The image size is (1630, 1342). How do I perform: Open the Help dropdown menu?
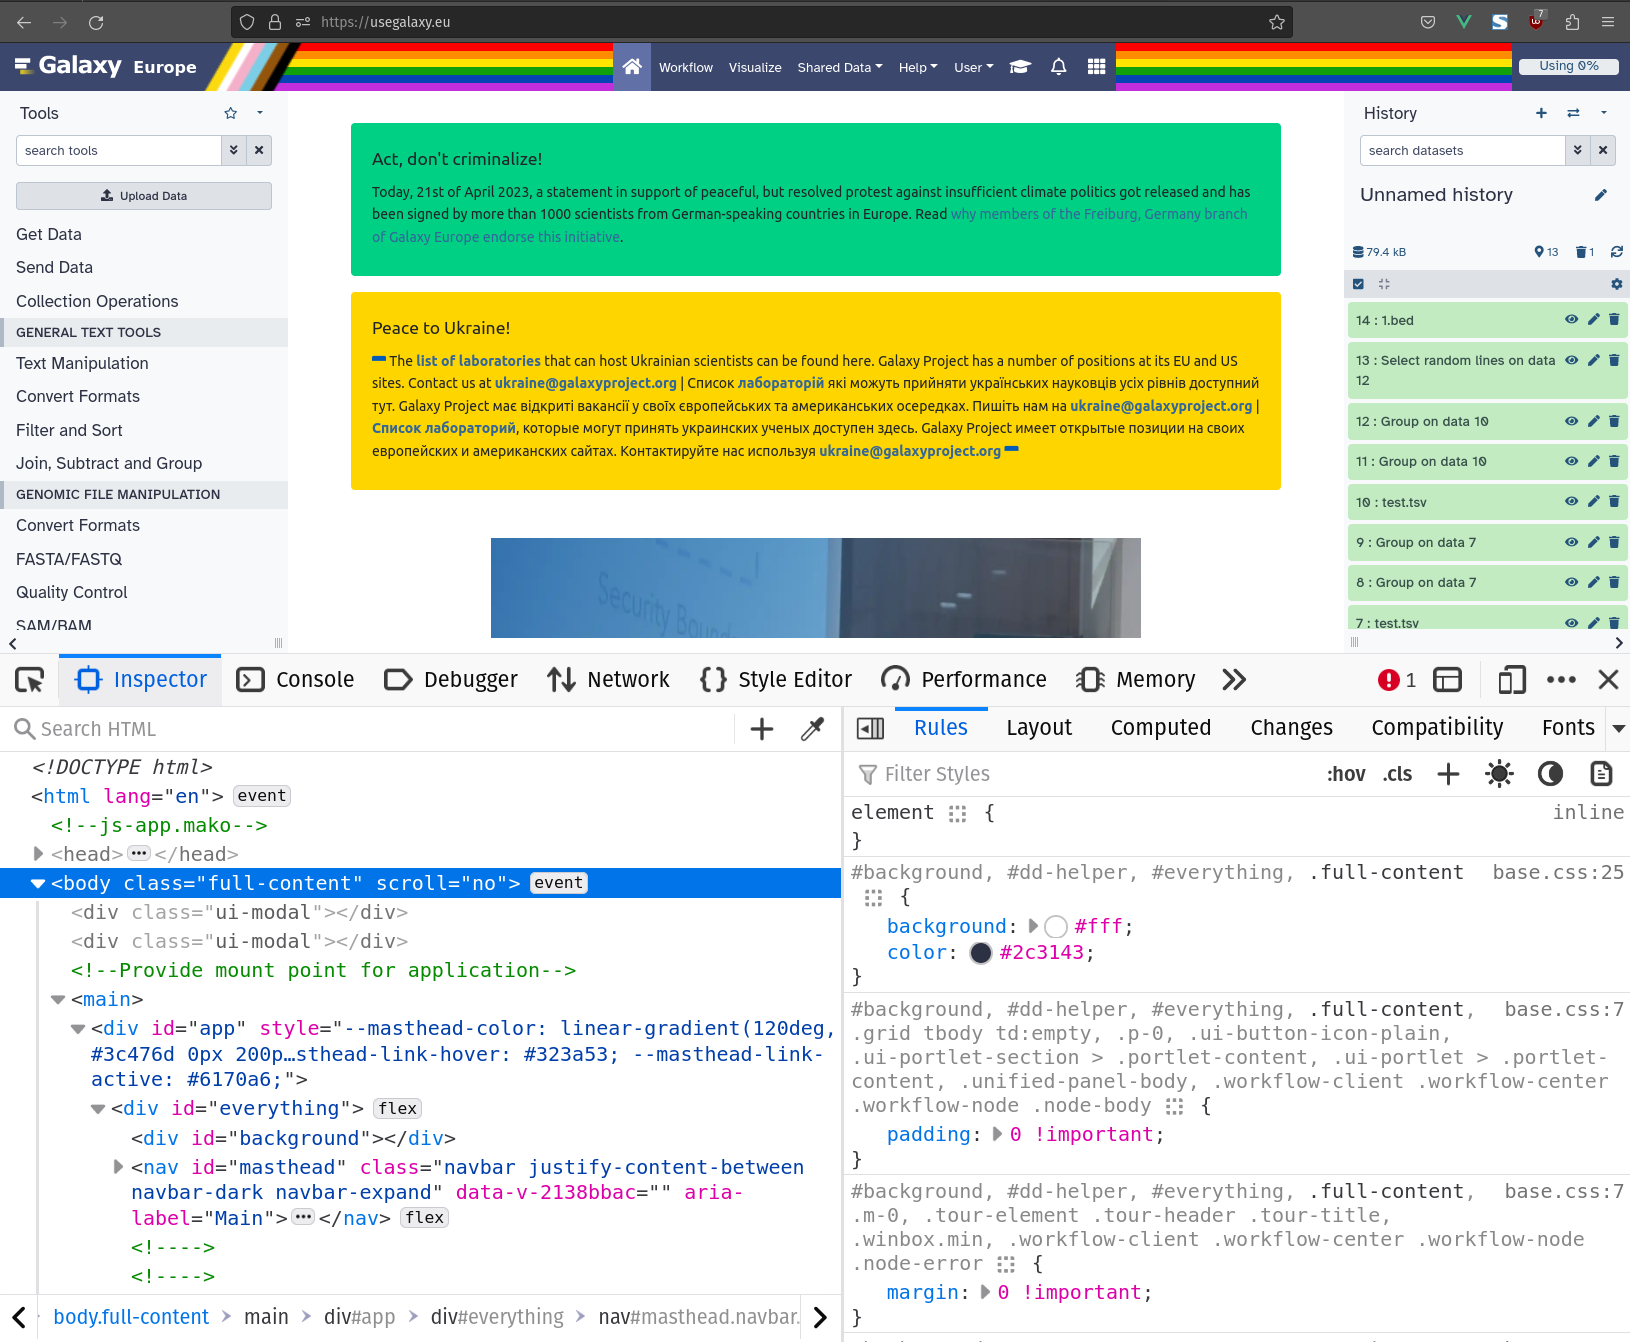[918, 67]
